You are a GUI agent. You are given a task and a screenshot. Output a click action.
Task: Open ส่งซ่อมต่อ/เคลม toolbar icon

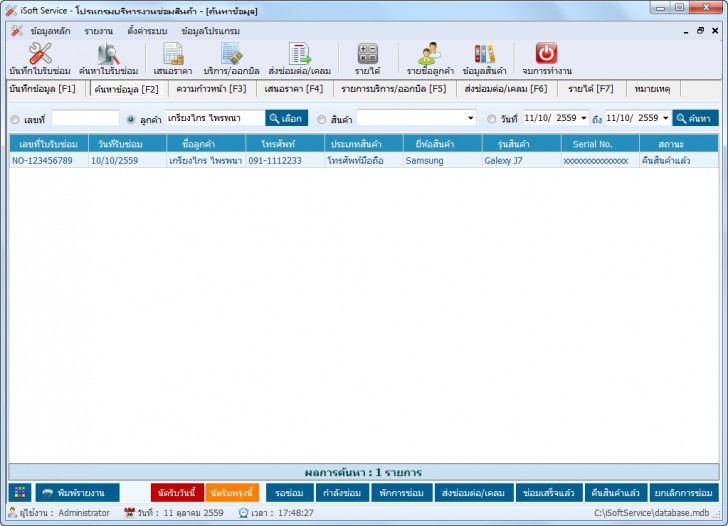click(x=299, y=53)
